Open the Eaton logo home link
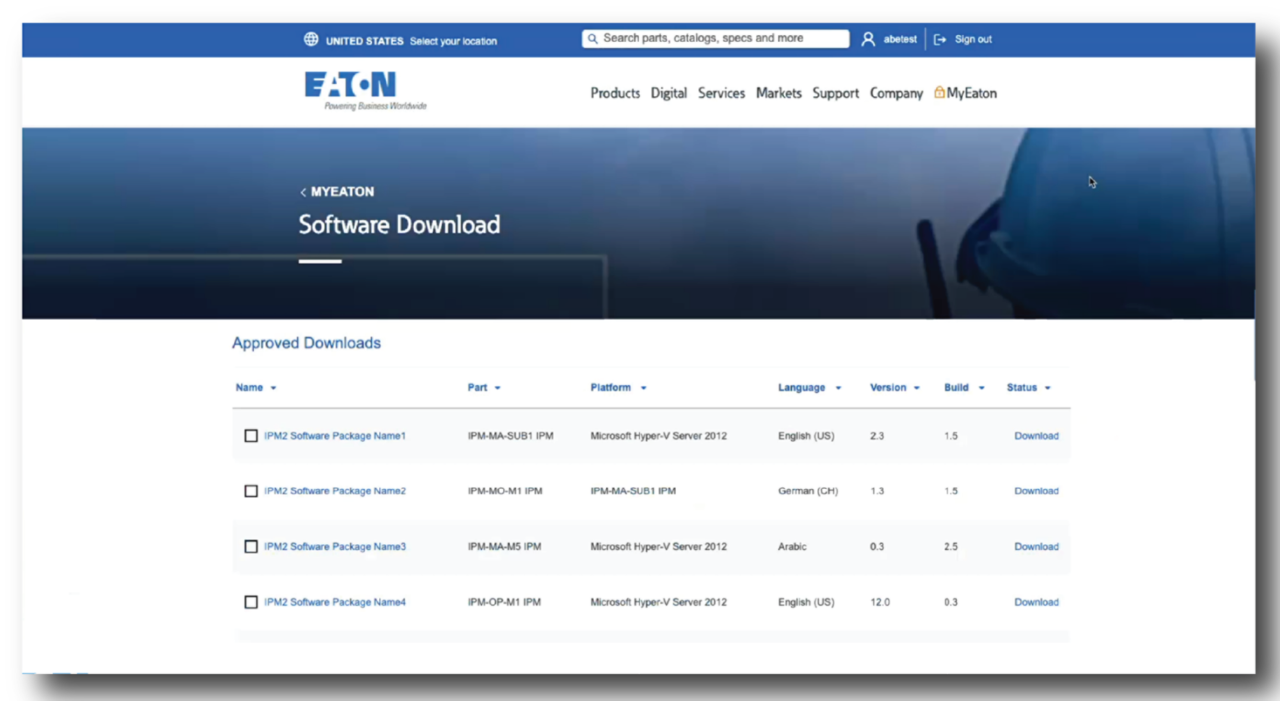Image resolution: width=1280 pixels, height=701 pixels. point(365,90)
